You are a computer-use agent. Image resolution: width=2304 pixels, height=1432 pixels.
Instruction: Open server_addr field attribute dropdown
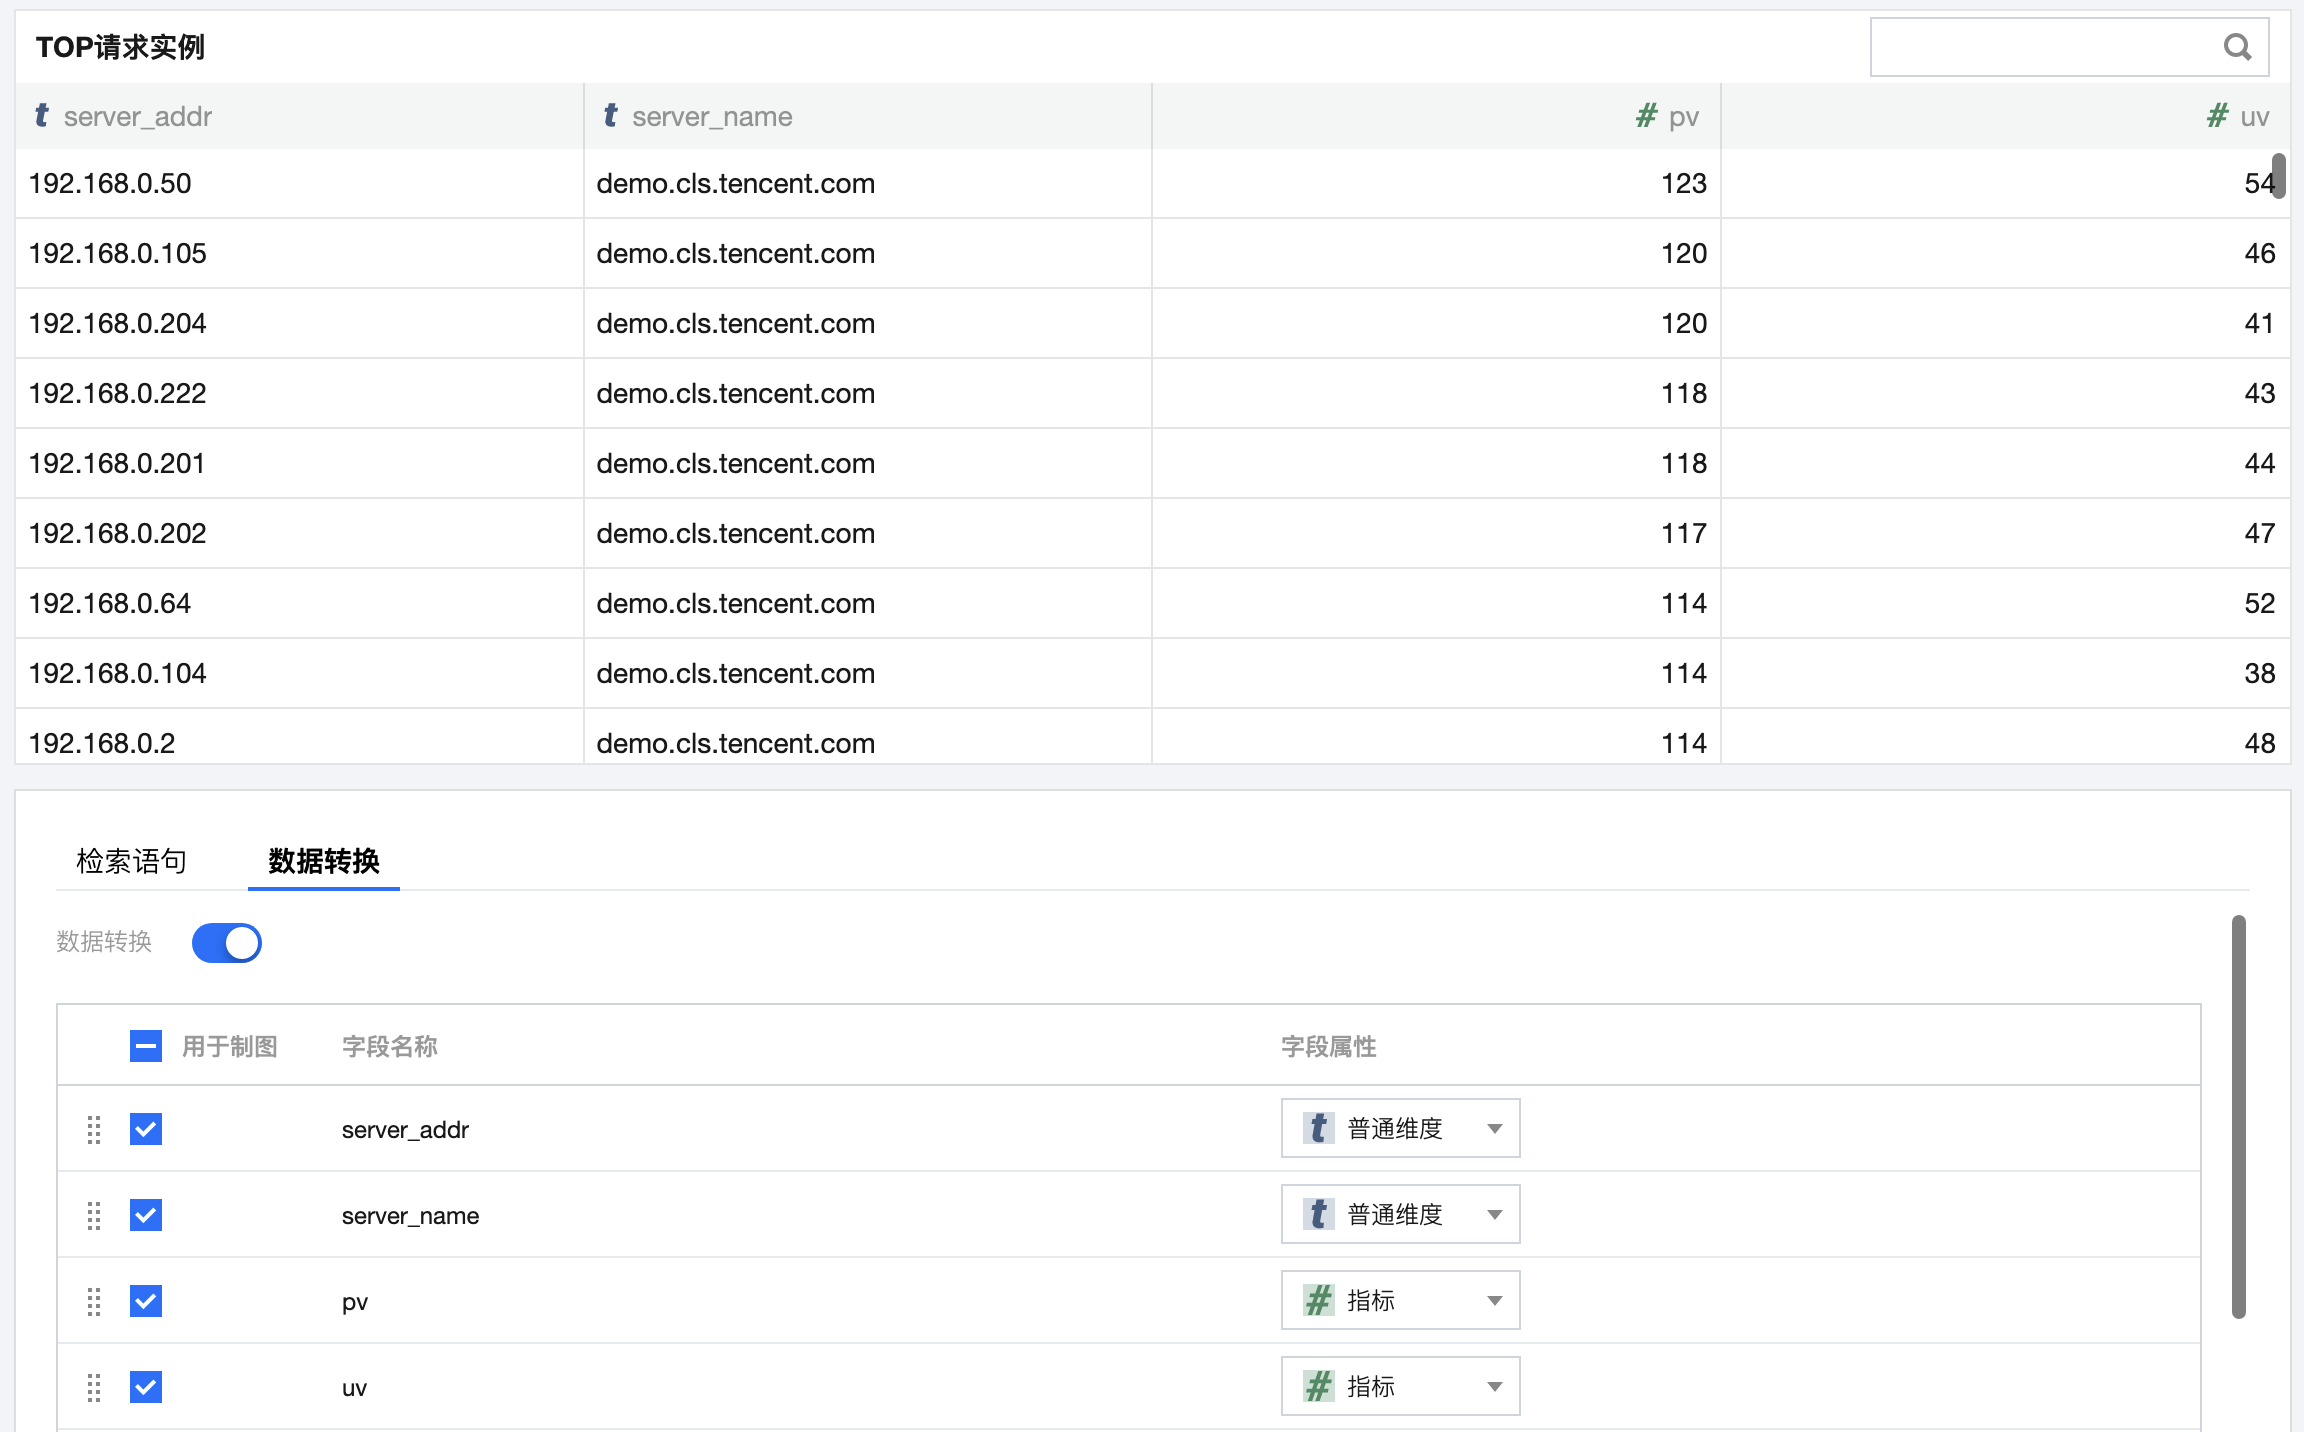coord(1400,1129)
